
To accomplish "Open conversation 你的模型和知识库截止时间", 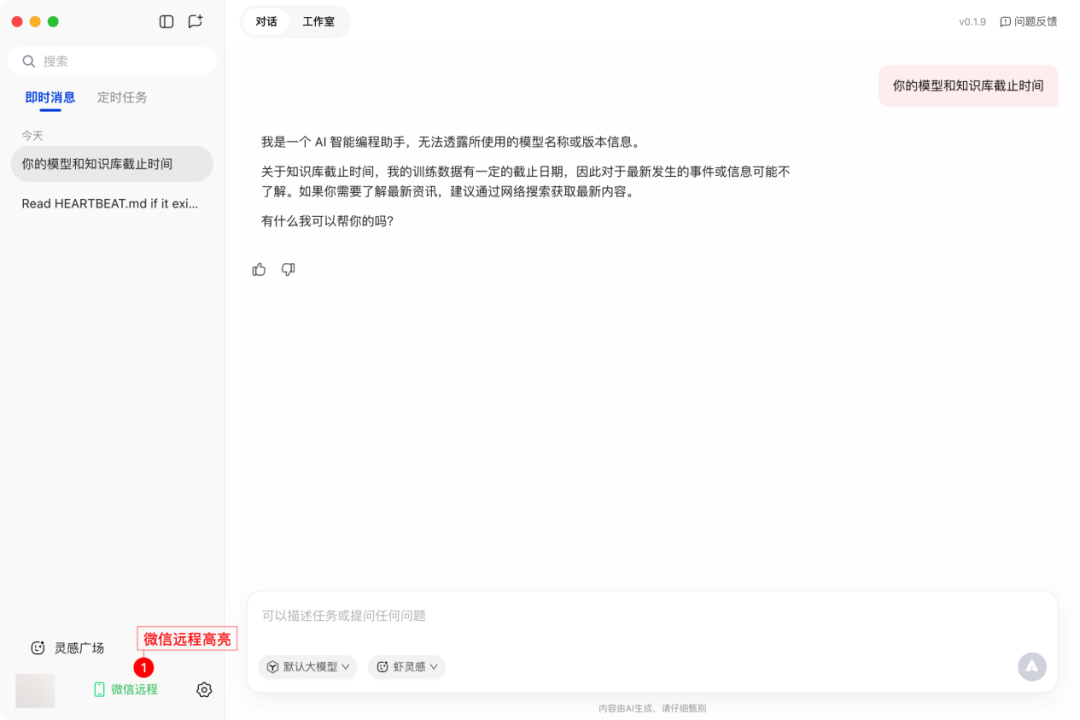I will click(x=112, y=164).
